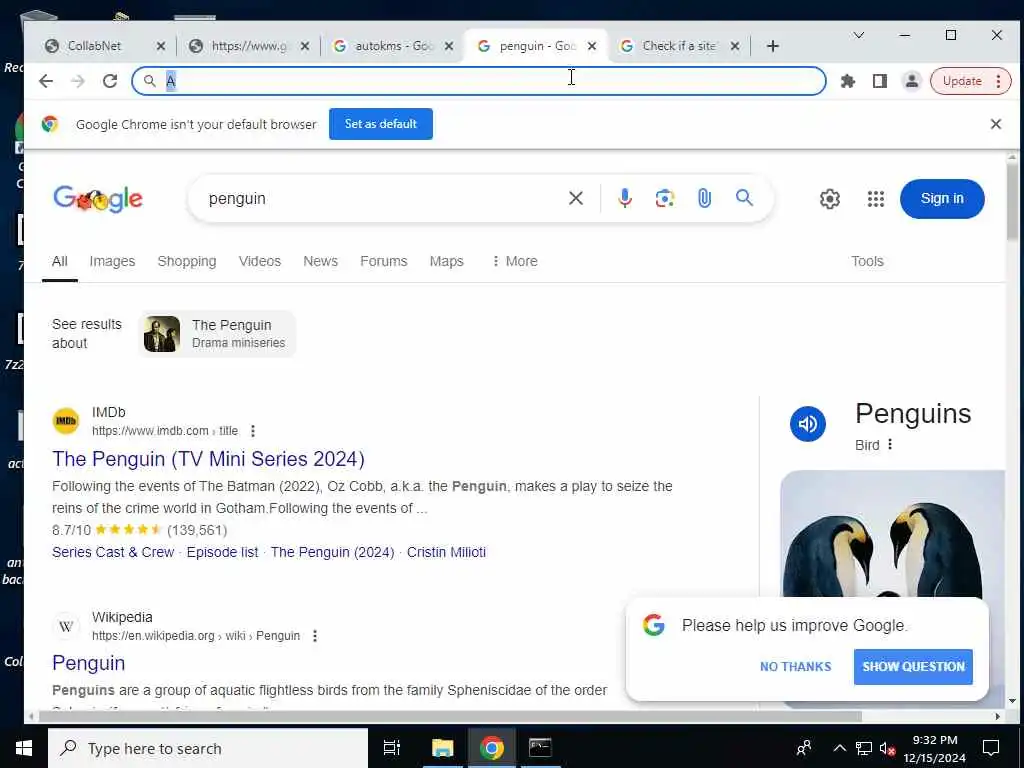Close the CollabNet tab

click(161, 46)
